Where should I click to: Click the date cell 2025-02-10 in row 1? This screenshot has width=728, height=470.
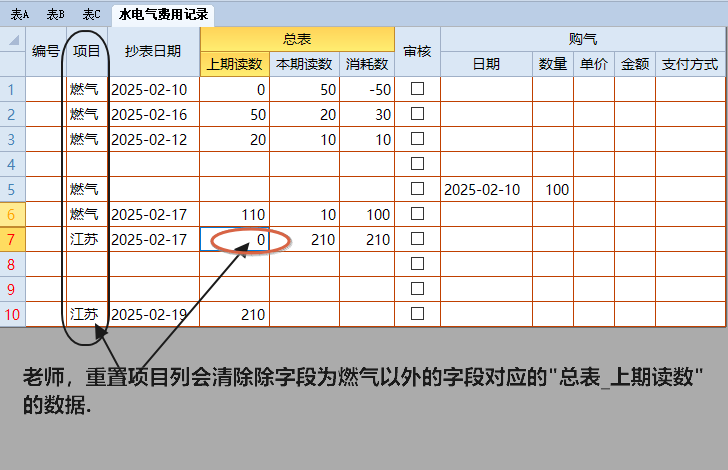[x=153, y=89]
